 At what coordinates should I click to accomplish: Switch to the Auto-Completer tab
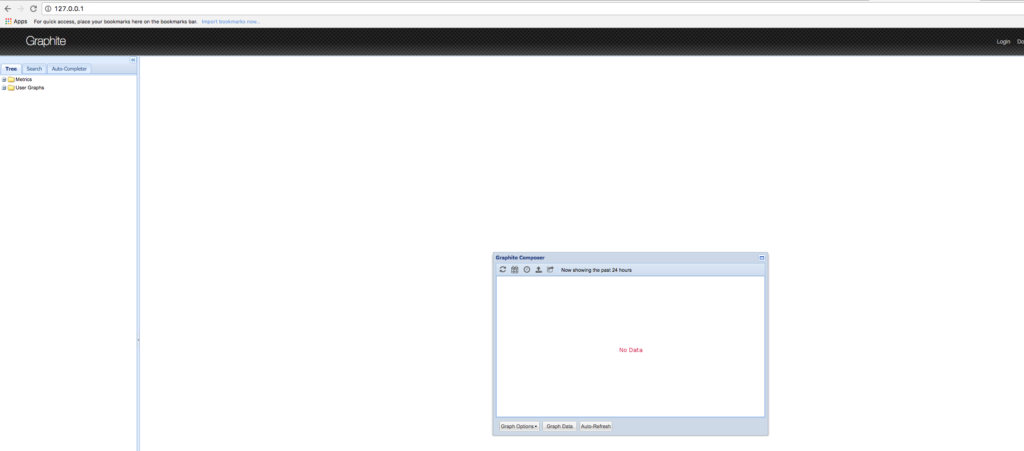coord(70,69)
